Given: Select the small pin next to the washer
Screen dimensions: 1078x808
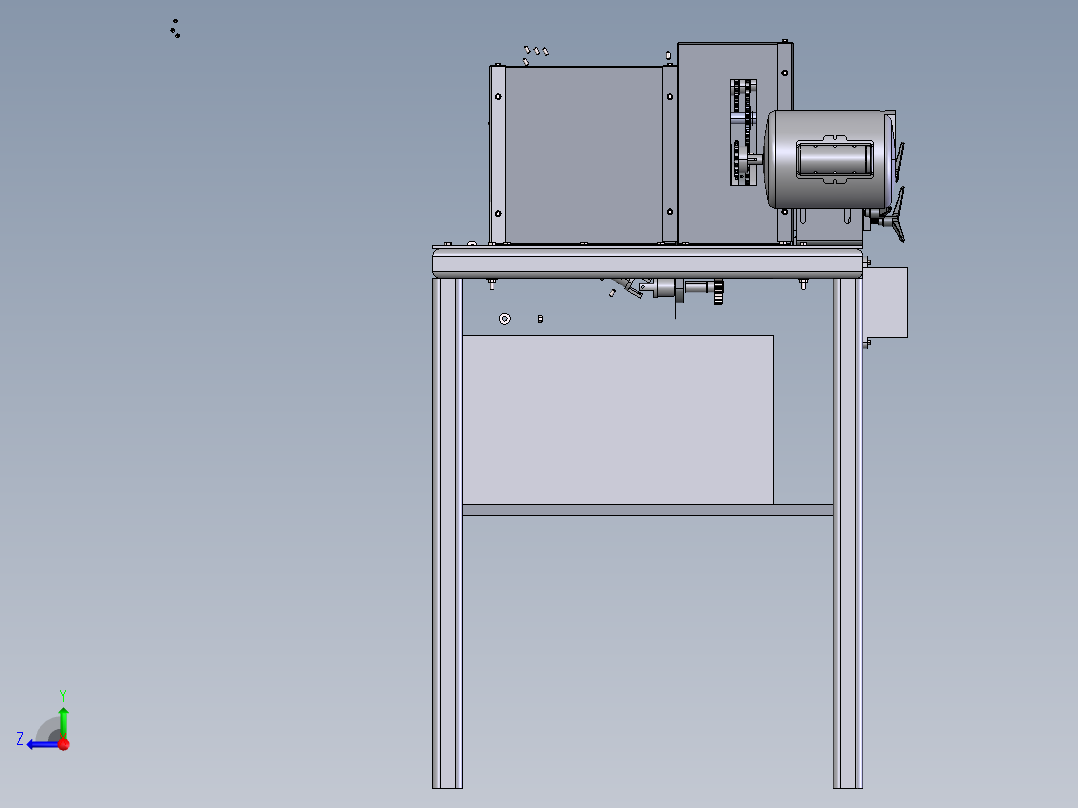Looking at the screenshot, I should (540, 319).
